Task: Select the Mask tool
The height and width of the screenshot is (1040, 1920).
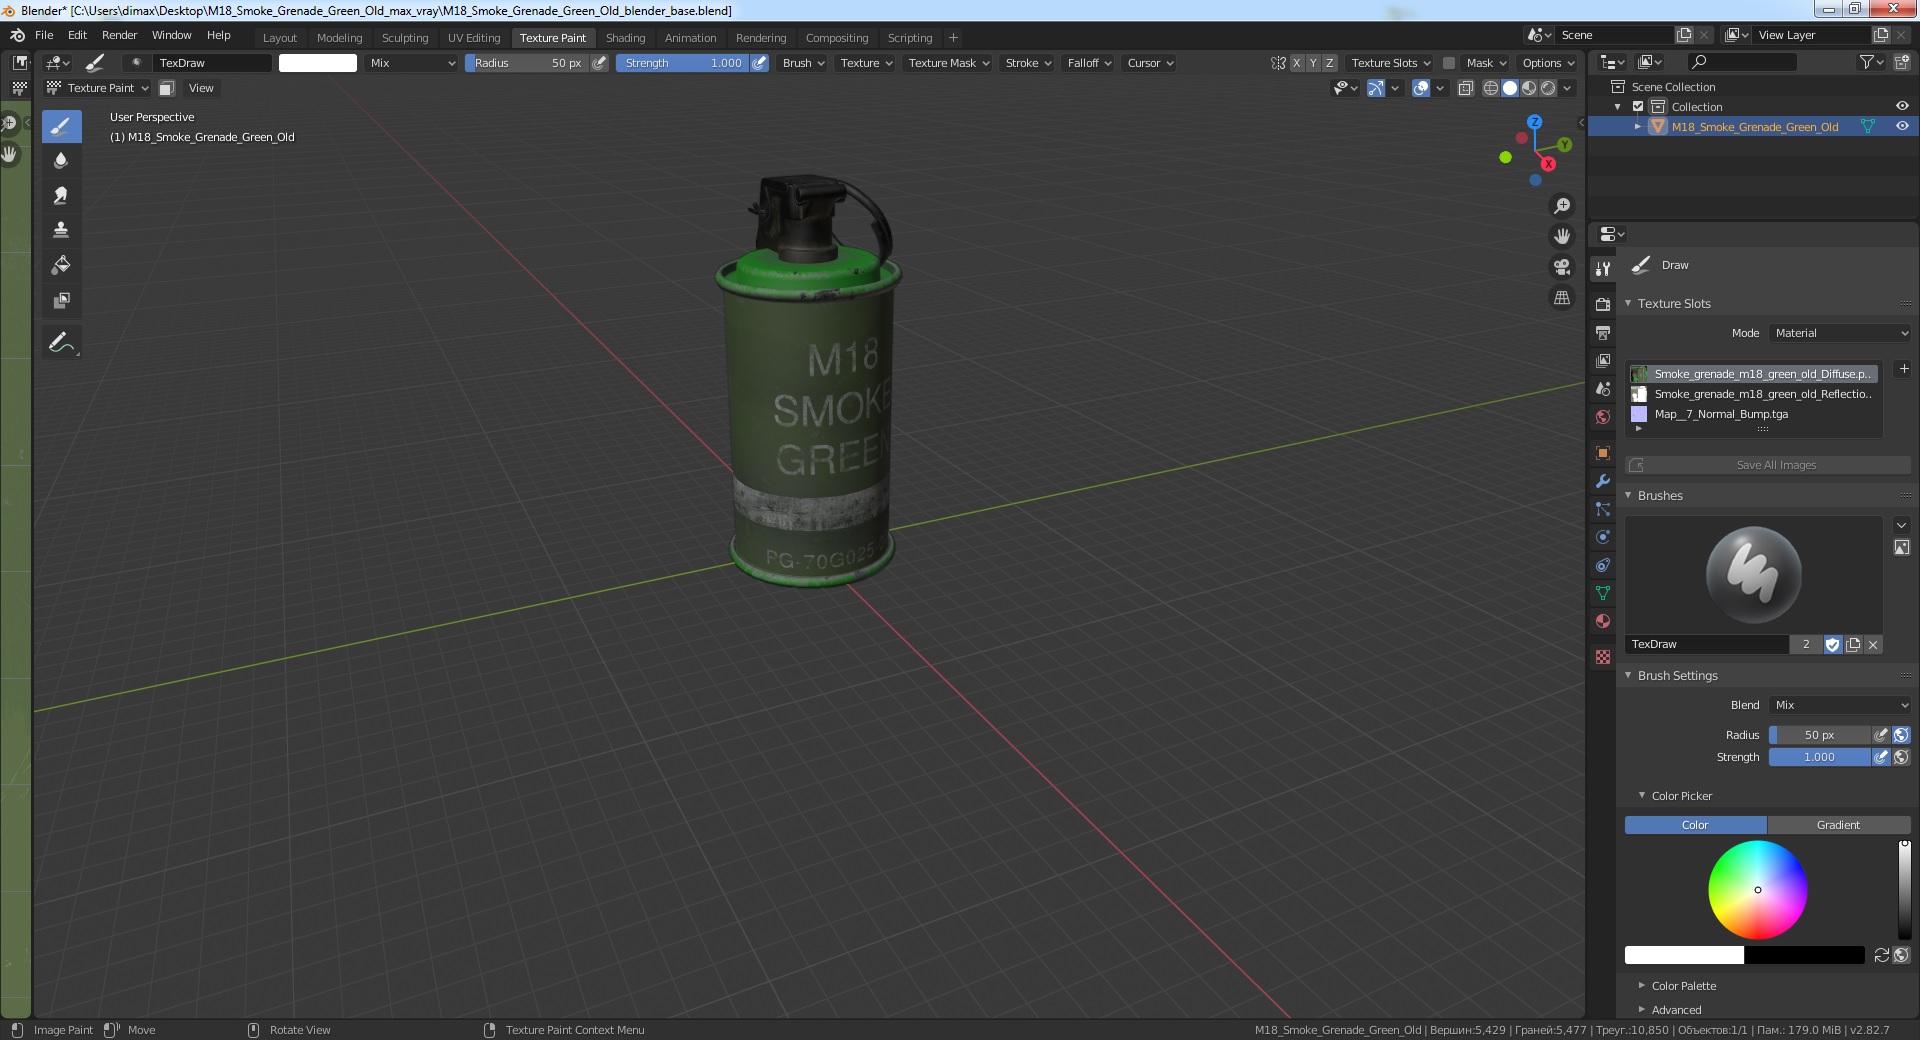Action: (61, 300)
